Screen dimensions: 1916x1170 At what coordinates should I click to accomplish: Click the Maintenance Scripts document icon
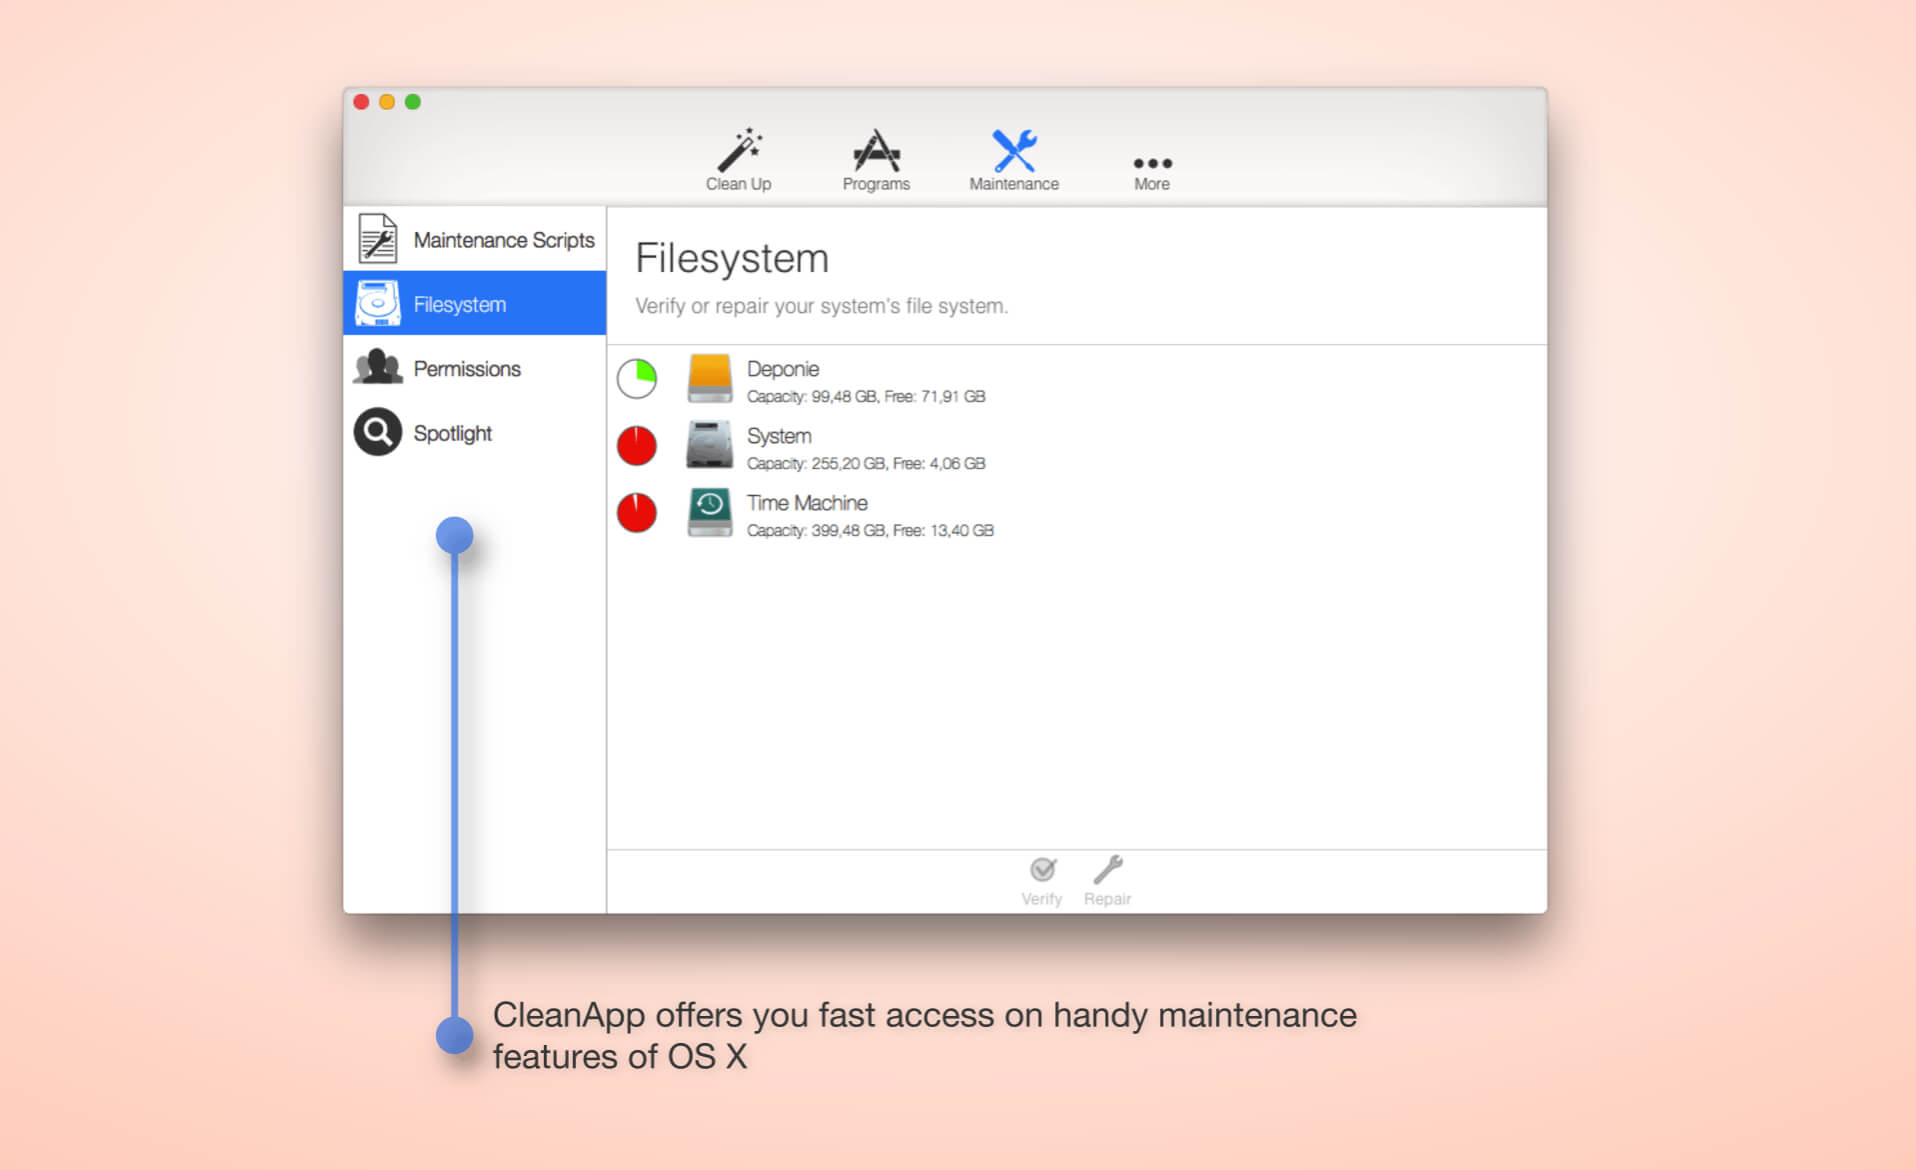click(x=377, y=239)
